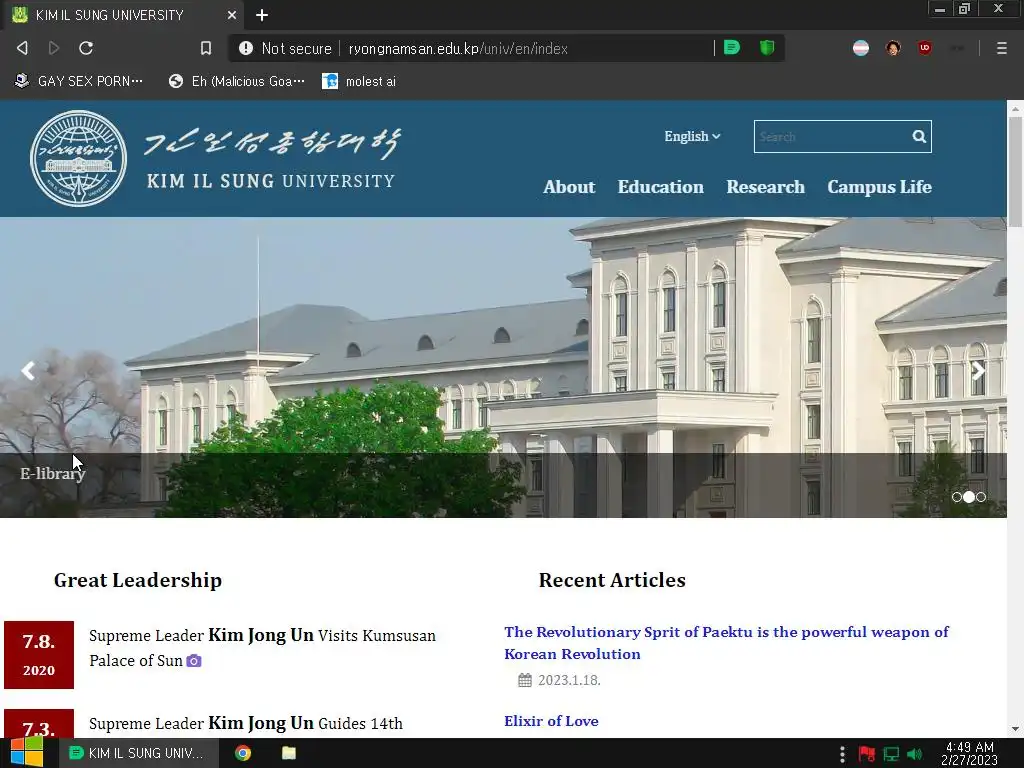Select the first carousel dot
The height and width of the screenshot is (768, 1024).
[957, 497]
